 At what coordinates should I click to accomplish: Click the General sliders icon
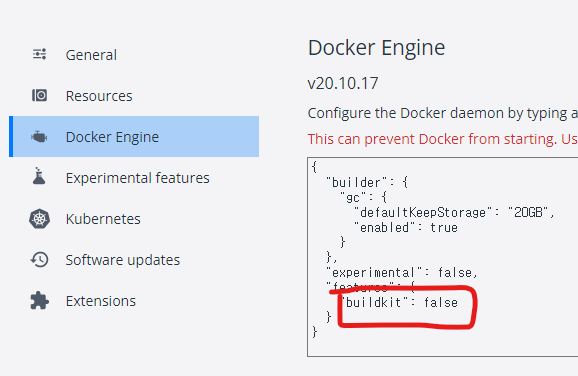click(39, 54)
